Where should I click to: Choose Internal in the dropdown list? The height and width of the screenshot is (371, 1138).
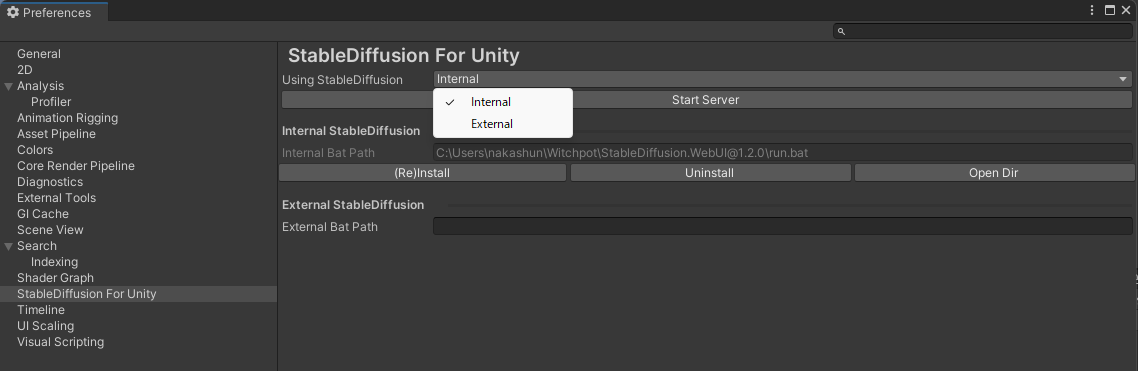[503, 102]
